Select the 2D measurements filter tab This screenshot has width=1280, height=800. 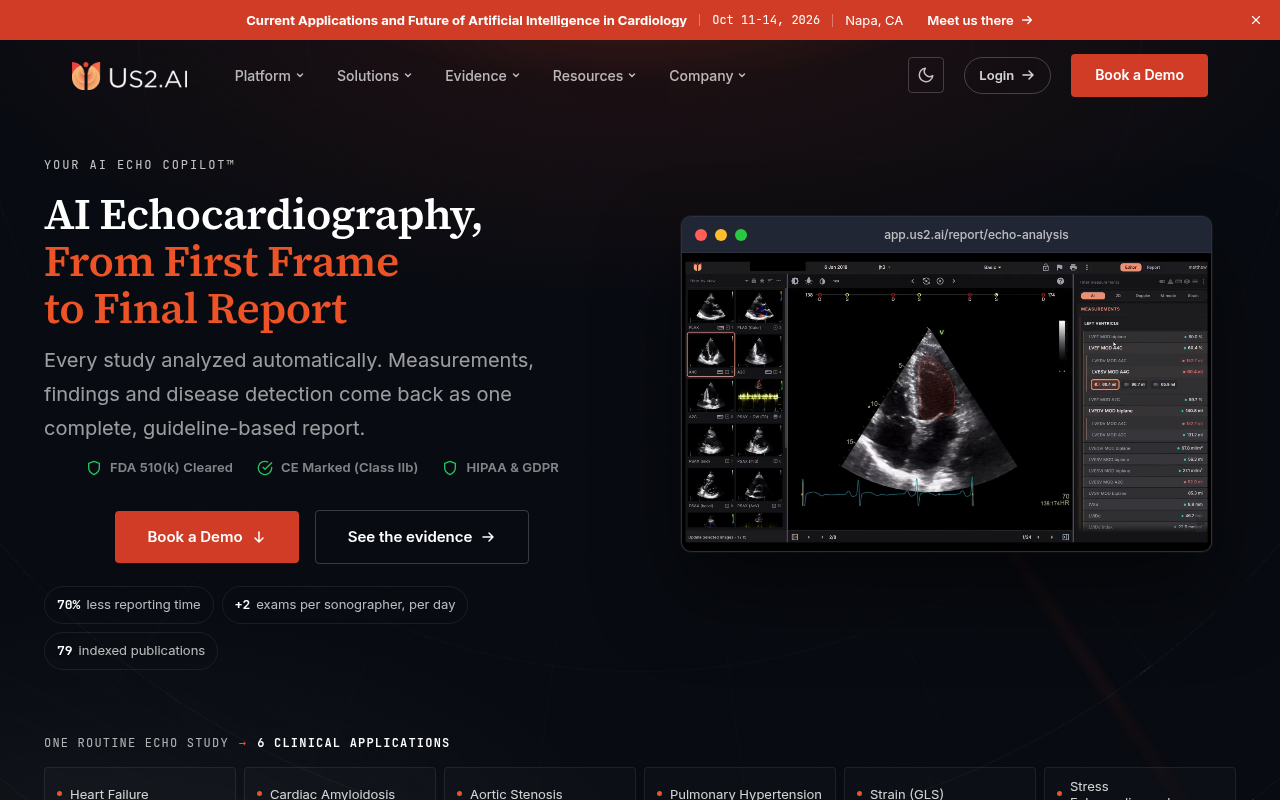[x=1118, y=296]
